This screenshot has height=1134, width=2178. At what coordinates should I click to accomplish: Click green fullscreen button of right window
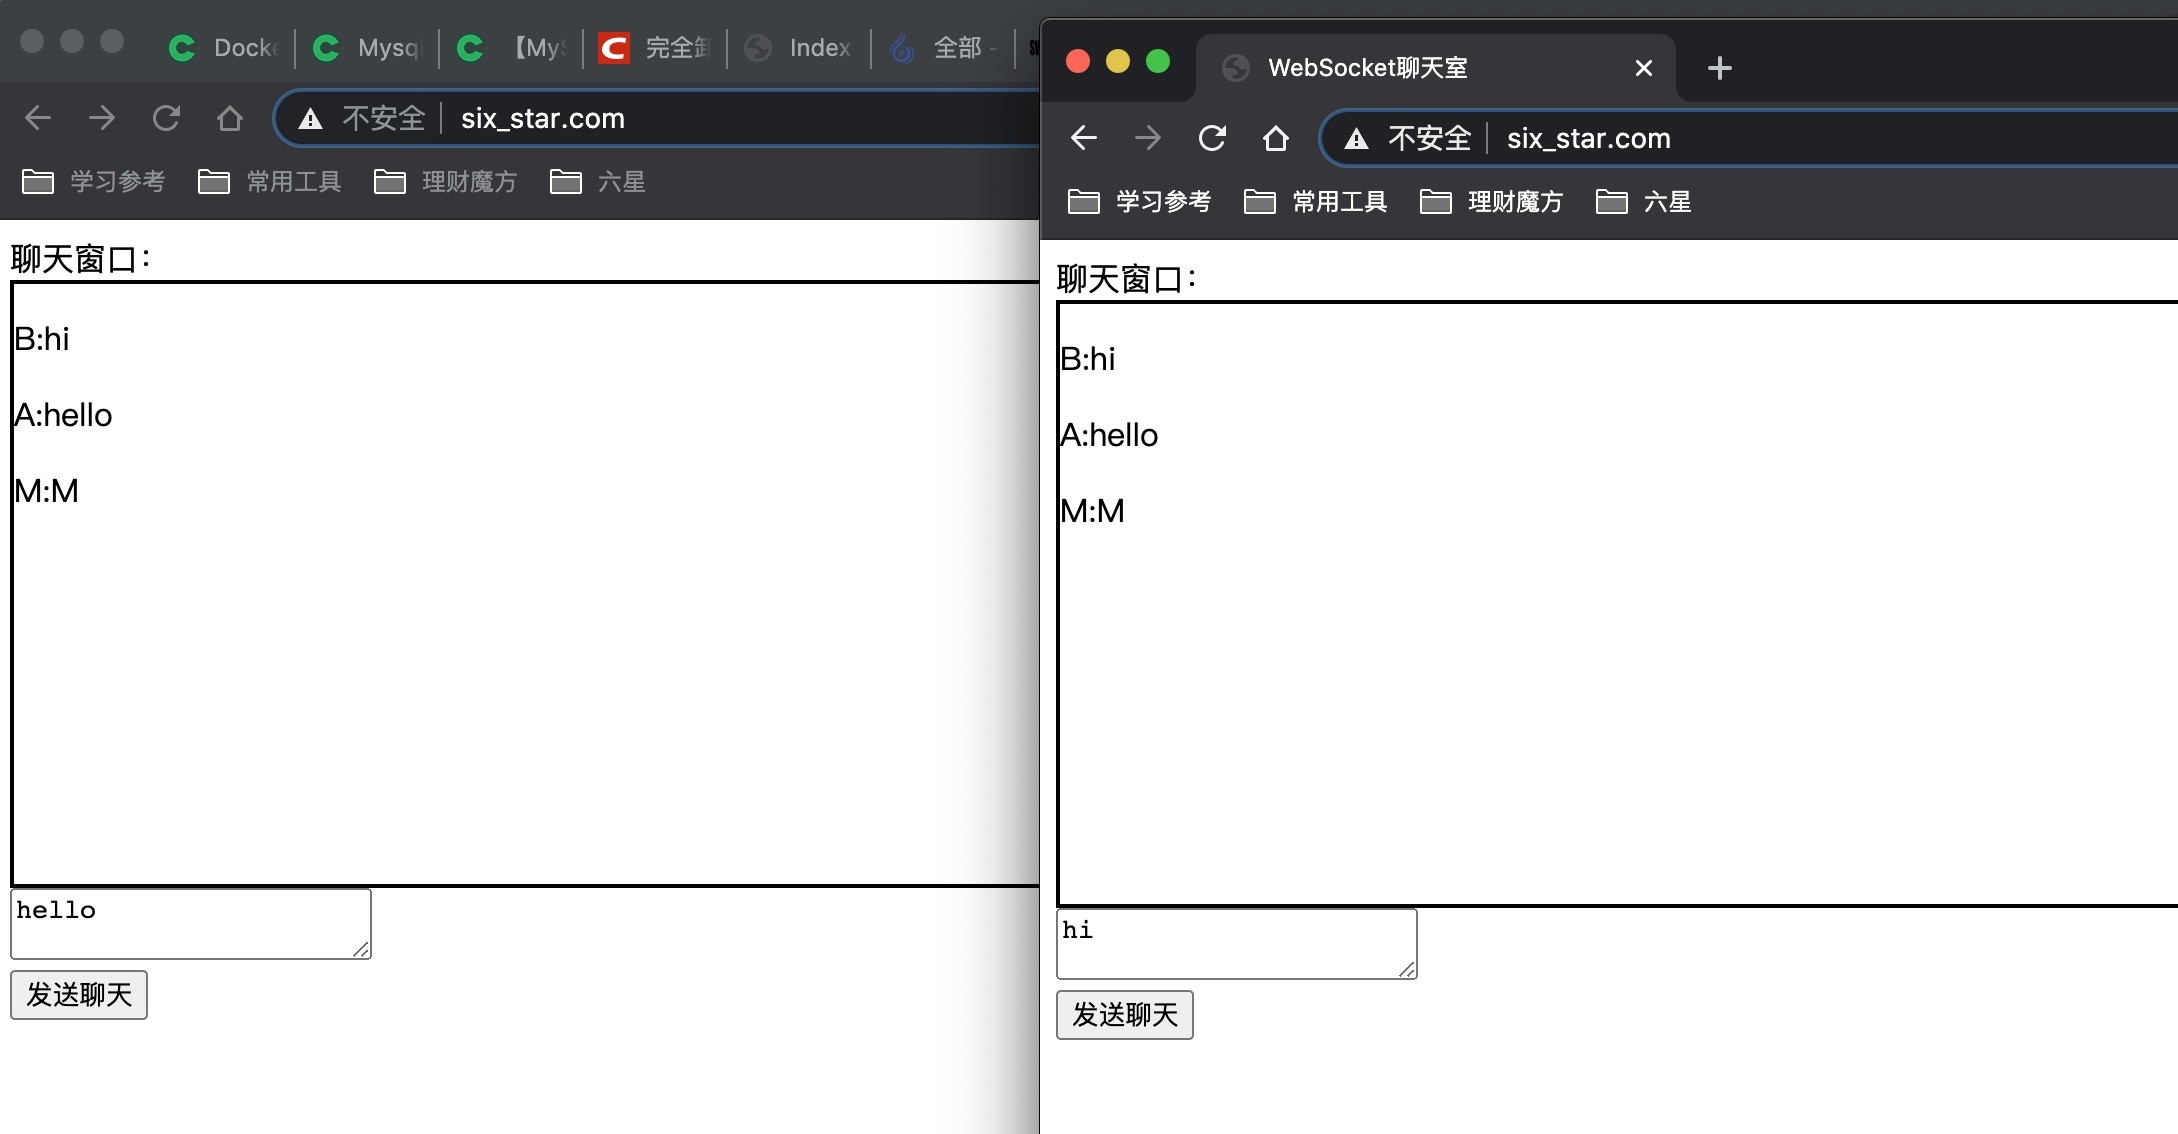tap(1158, 62)
